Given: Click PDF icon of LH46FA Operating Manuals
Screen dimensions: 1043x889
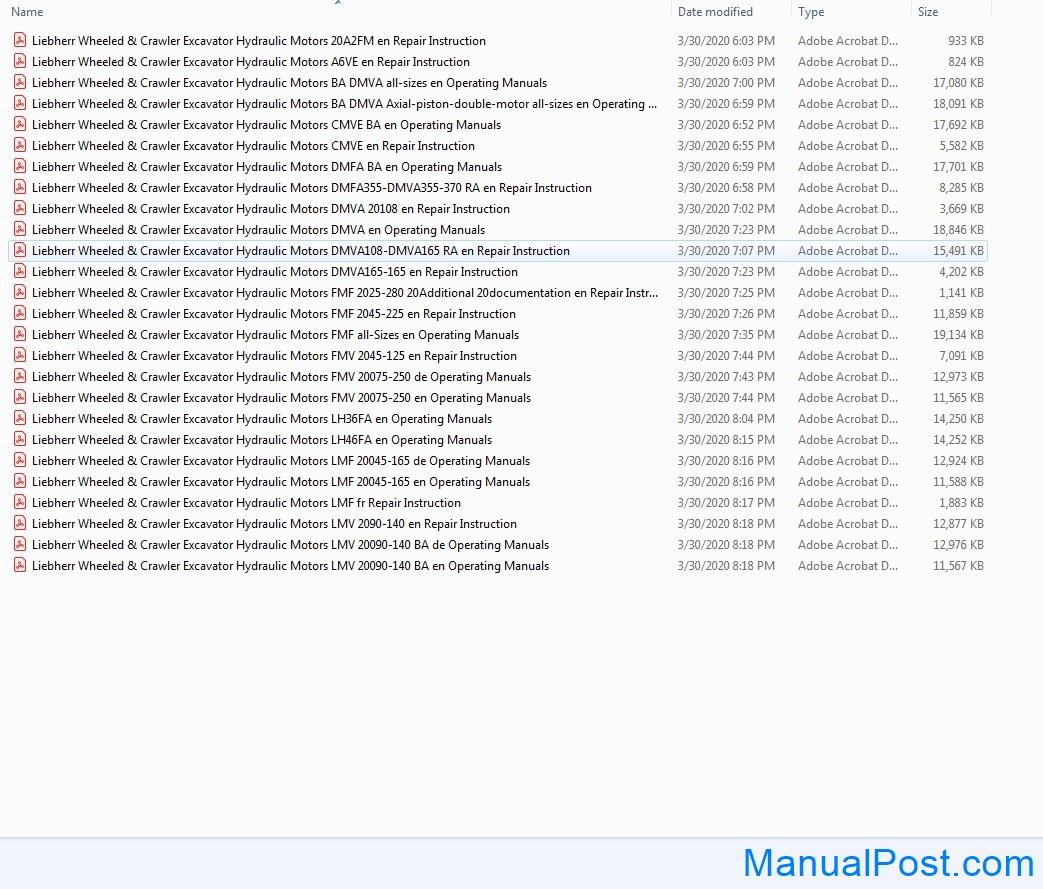Looking at the screenshot, I should click(20, 439).
